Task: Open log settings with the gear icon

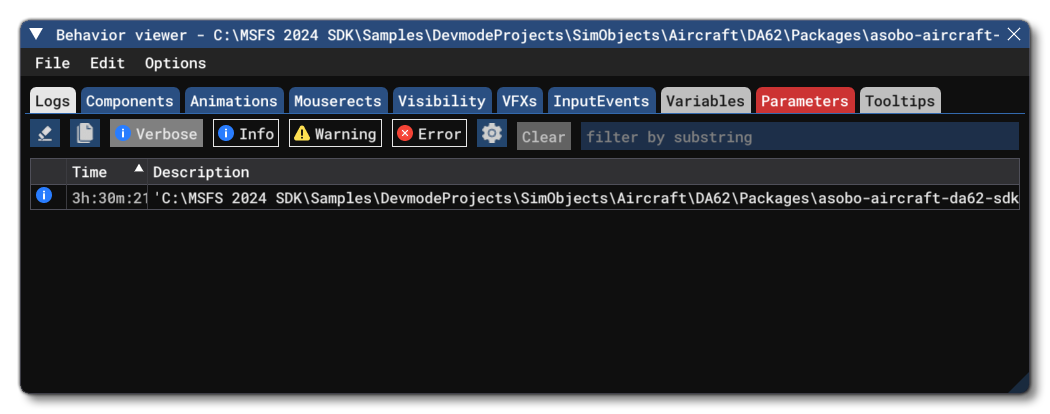Action: (x=491, y=134)
